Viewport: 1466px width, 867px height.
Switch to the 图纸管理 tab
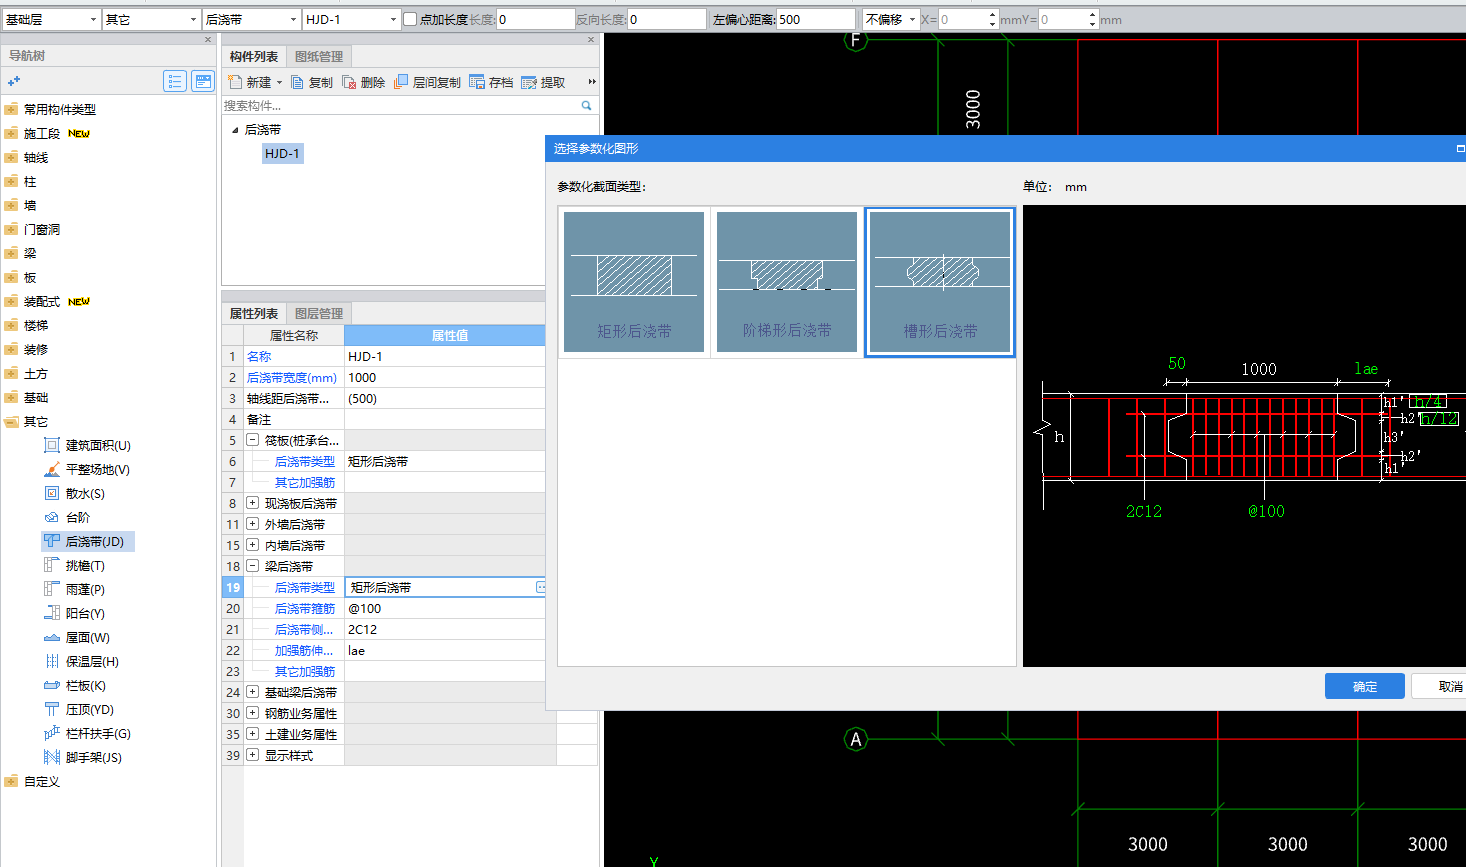coord(318,56)
